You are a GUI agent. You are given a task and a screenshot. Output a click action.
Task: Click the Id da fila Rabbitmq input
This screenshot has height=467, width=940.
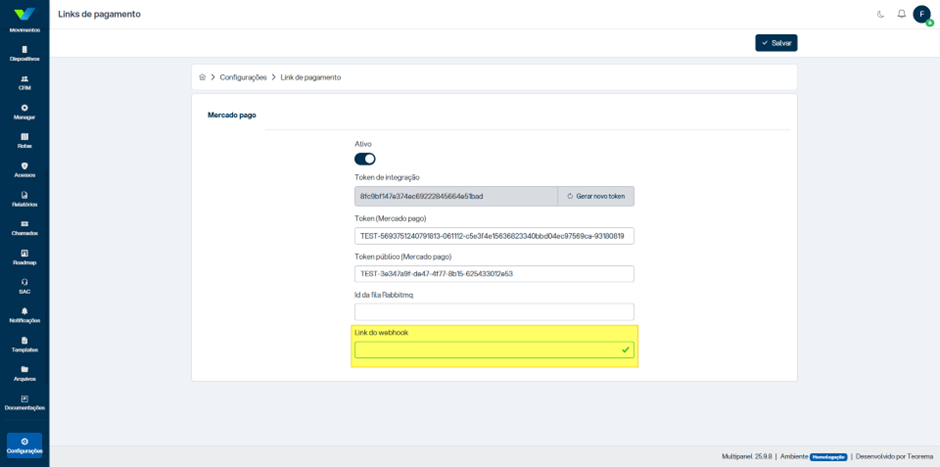(x=494, y=312)
